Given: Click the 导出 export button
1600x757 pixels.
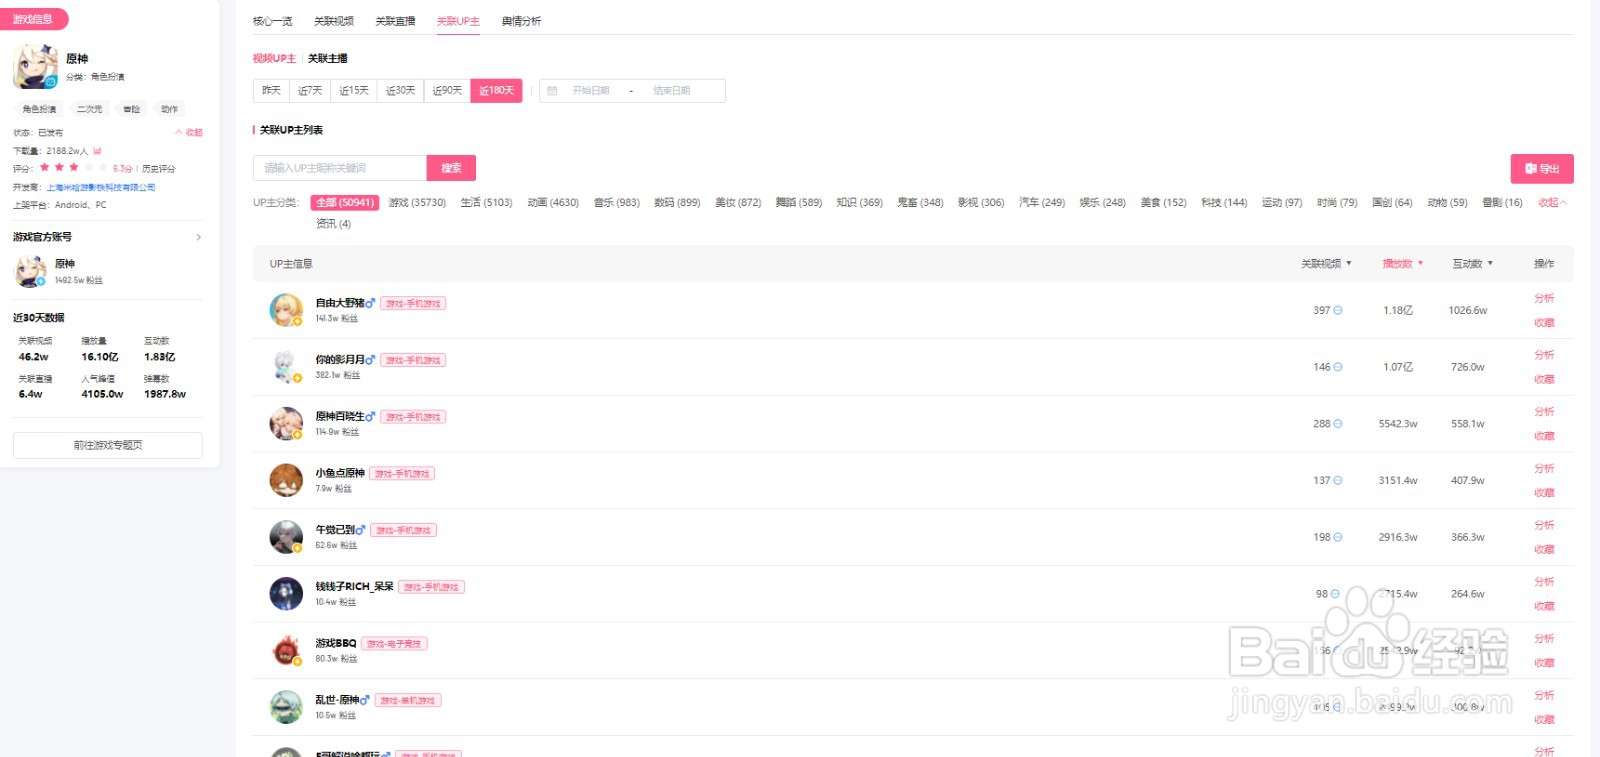Looking at the screenshot, I should click(x=1542, y=169).
